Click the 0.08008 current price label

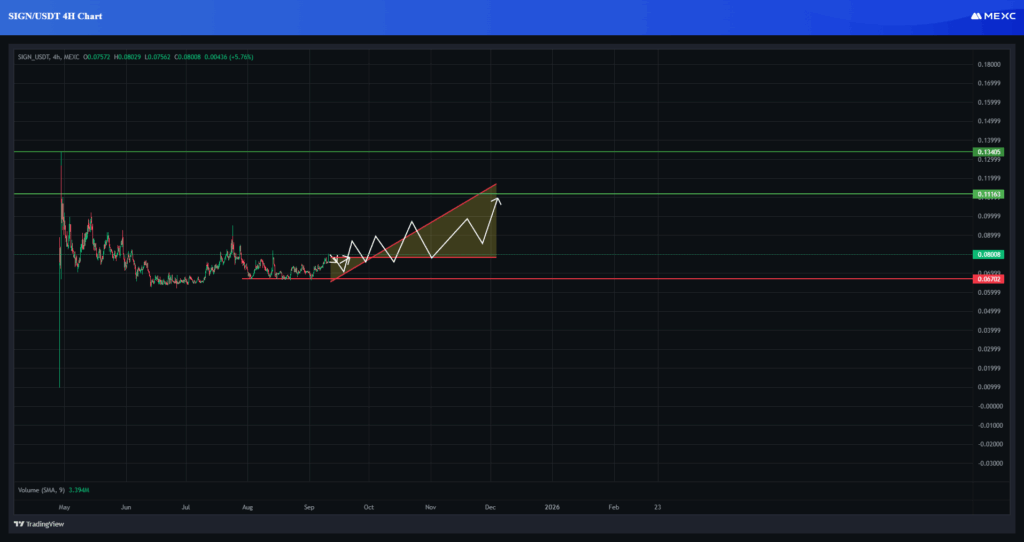click(989, 255)
